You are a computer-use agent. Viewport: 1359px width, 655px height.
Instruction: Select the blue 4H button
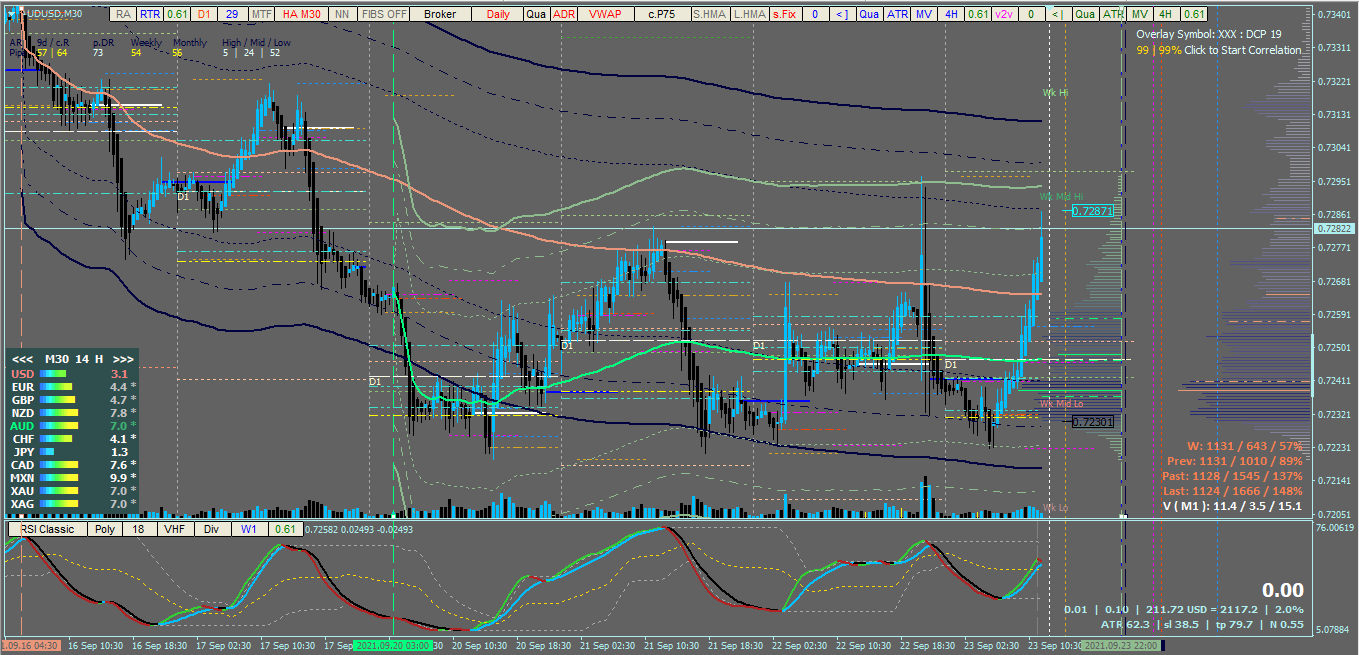pyautogui.click(x=951, y=14)
